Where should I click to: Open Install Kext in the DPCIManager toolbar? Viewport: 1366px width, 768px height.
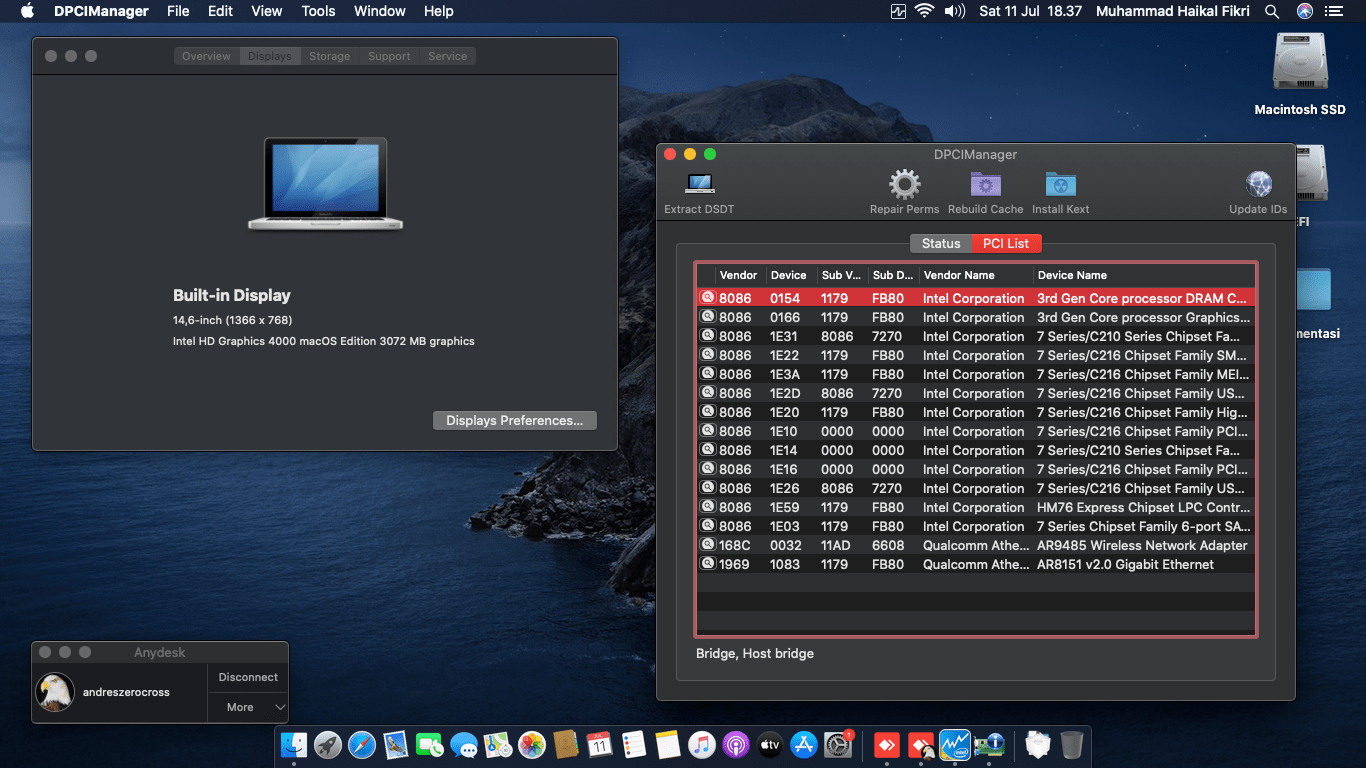[x=1060, y=185]
